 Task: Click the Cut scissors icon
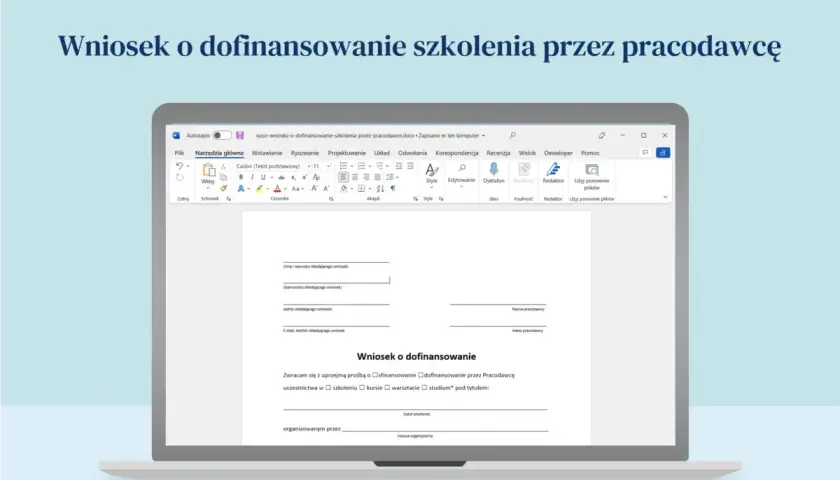223,167
